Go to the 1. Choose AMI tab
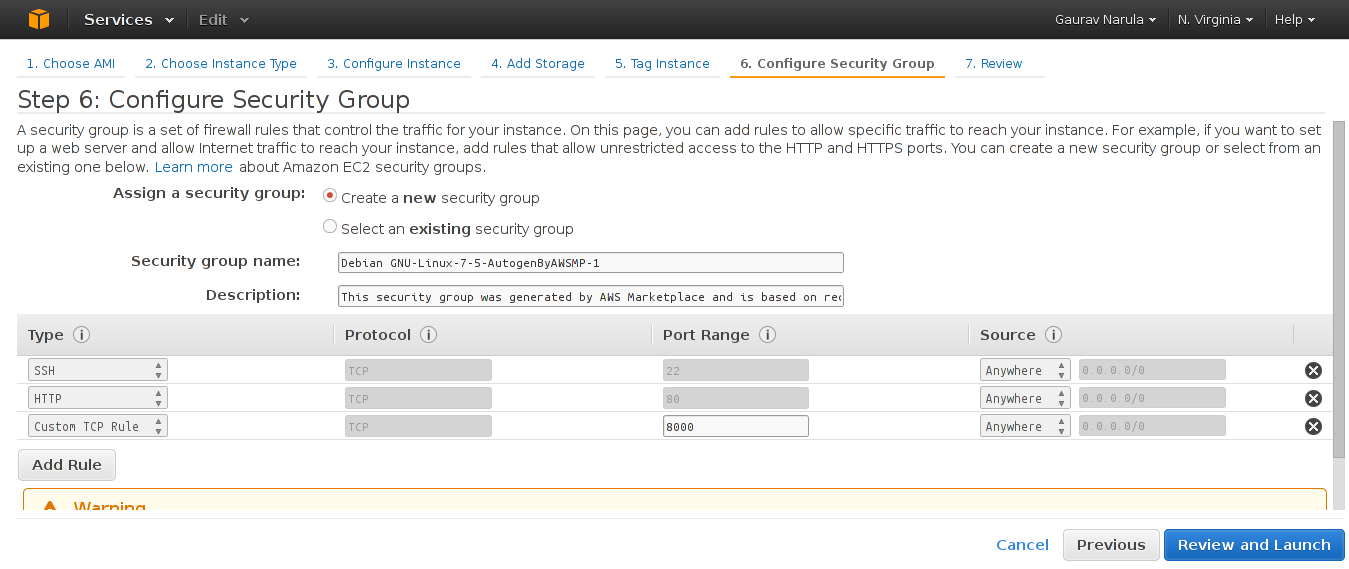This screenshot has width=1349, height=569. (70, 63)
